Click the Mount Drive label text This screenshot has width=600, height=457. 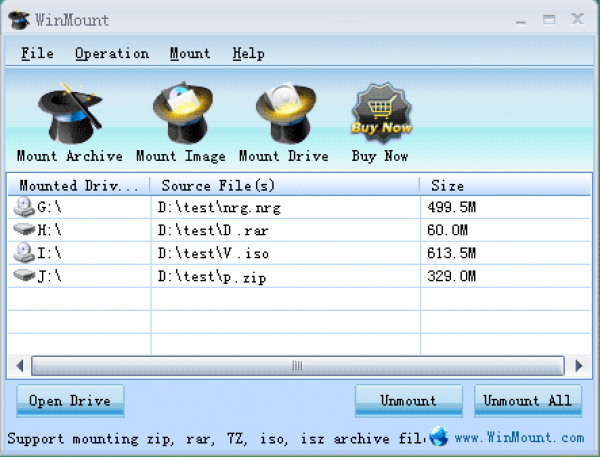284,156
